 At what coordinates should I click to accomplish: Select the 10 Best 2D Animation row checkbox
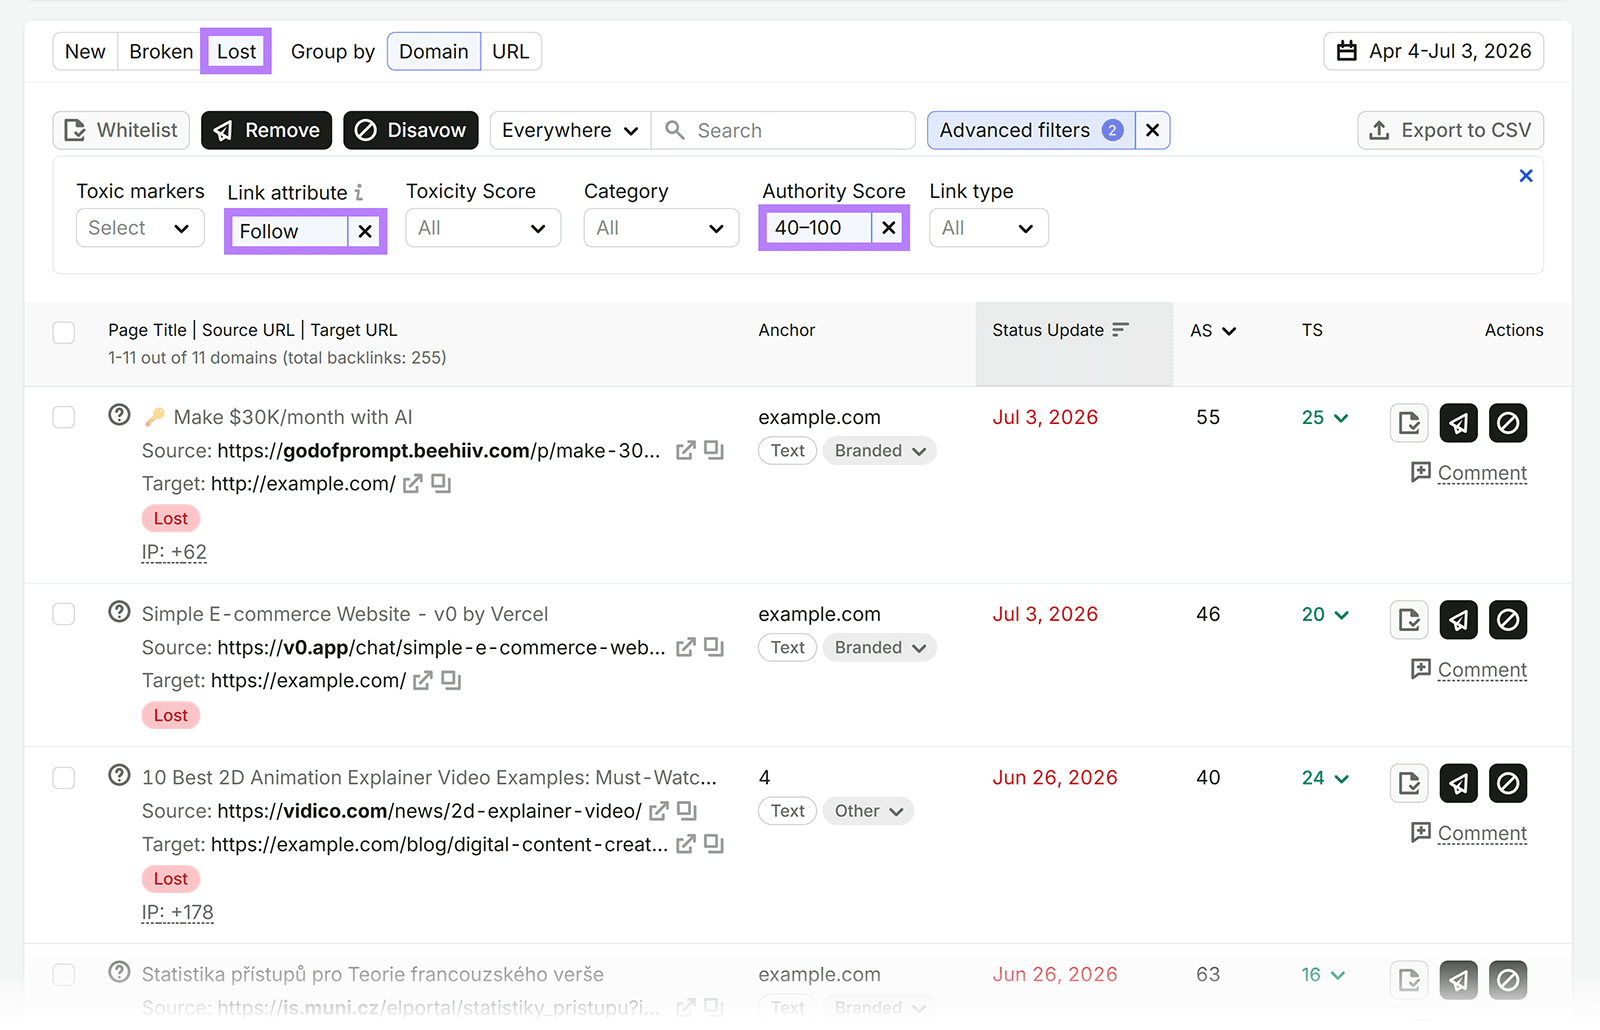coord(64,778)
